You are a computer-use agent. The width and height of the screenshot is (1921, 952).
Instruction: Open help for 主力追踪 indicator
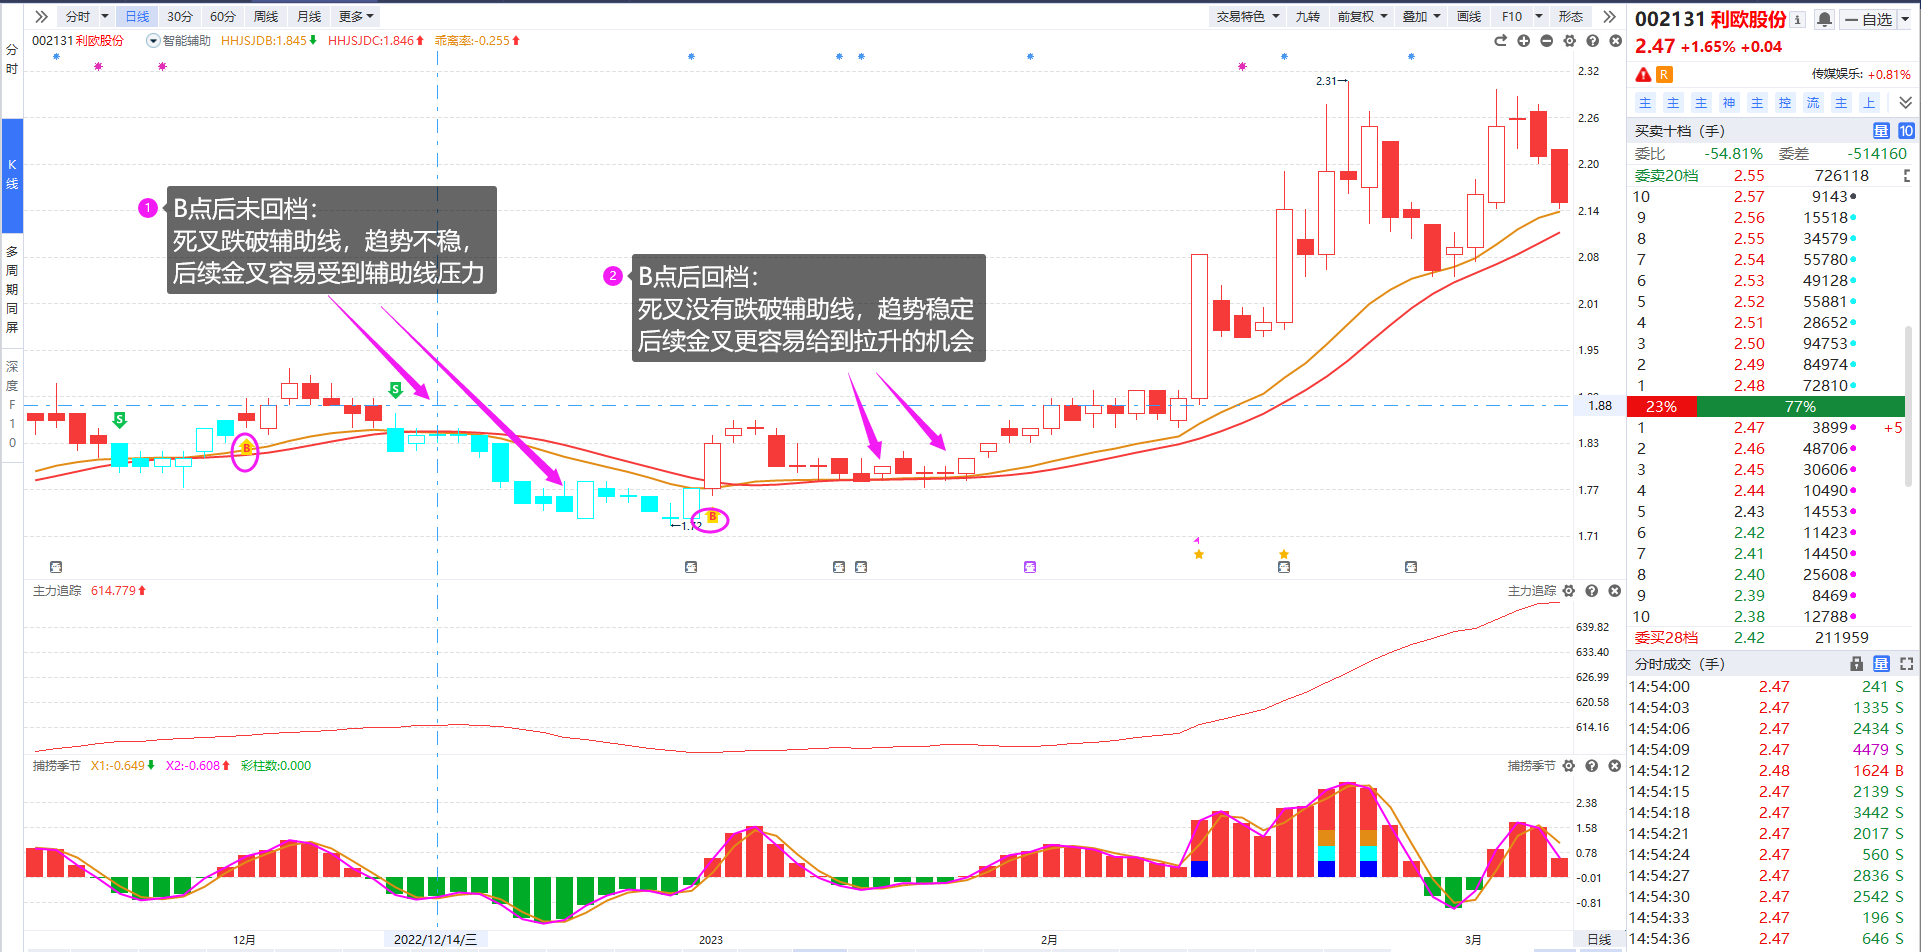pyautogui.click(x=1592, y=591)
